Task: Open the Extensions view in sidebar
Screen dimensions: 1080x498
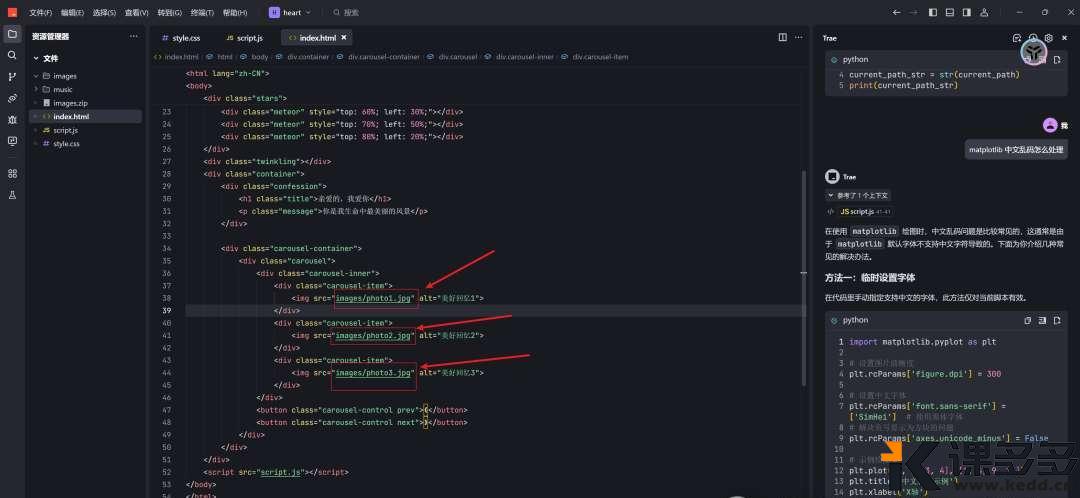Action: pyautogui.click(x=12, y=173)
